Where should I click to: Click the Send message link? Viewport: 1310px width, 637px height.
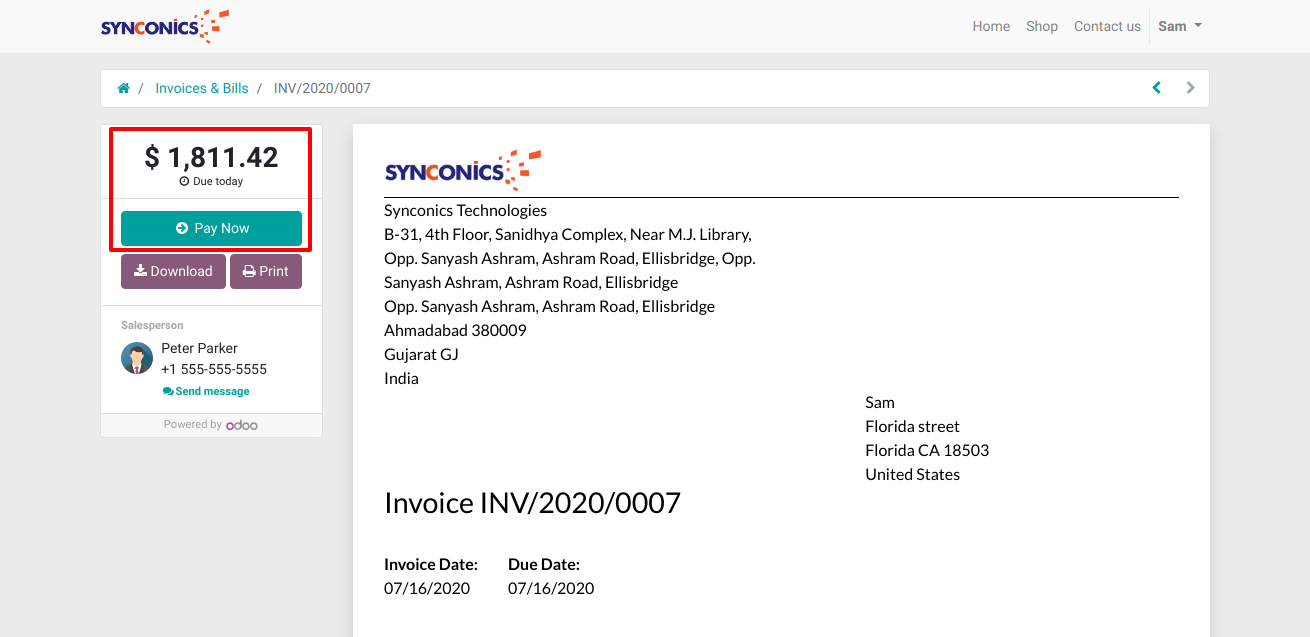[206, 391]
